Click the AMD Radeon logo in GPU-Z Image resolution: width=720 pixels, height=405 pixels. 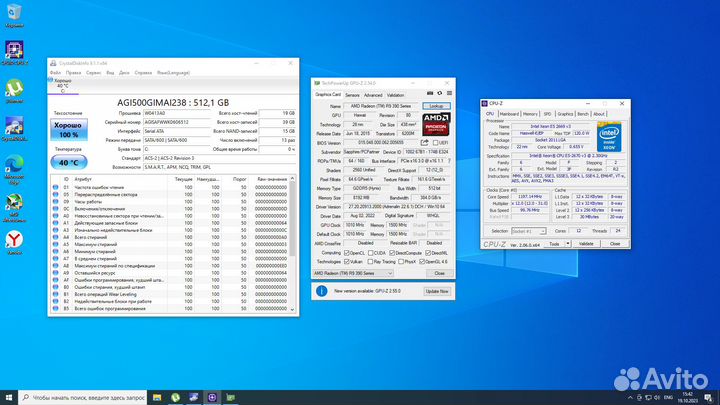pos(436,124)
